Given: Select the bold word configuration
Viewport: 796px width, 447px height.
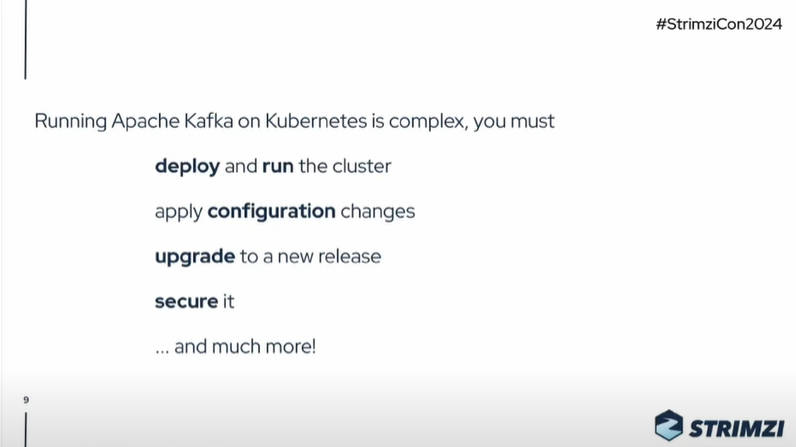Looking at the screenshot, I should 272,212.
